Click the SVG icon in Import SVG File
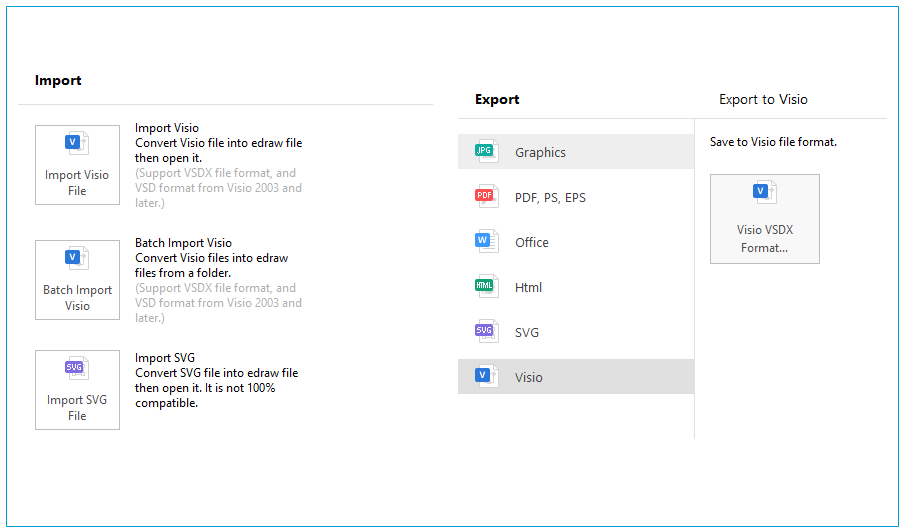The height and width of the screenshot is (532, 909). tap(77, 367)
